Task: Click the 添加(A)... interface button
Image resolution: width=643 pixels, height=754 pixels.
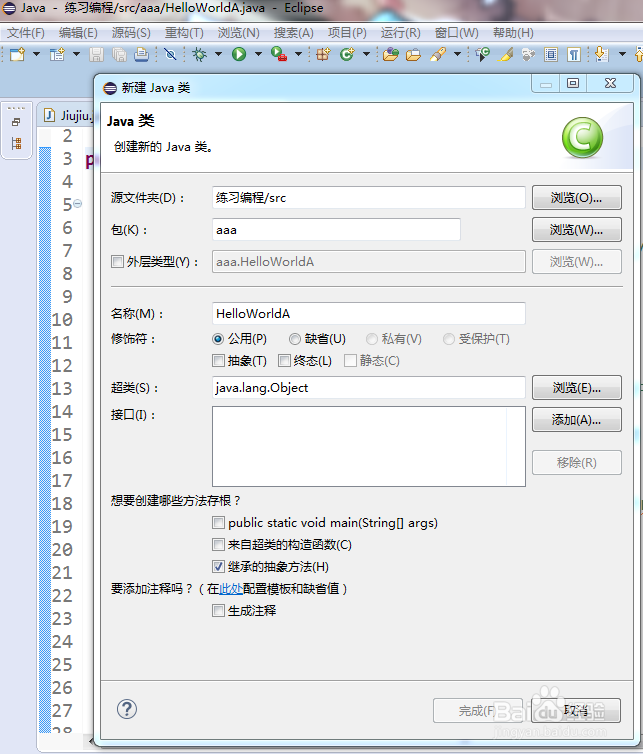Action: coord(577,420)
